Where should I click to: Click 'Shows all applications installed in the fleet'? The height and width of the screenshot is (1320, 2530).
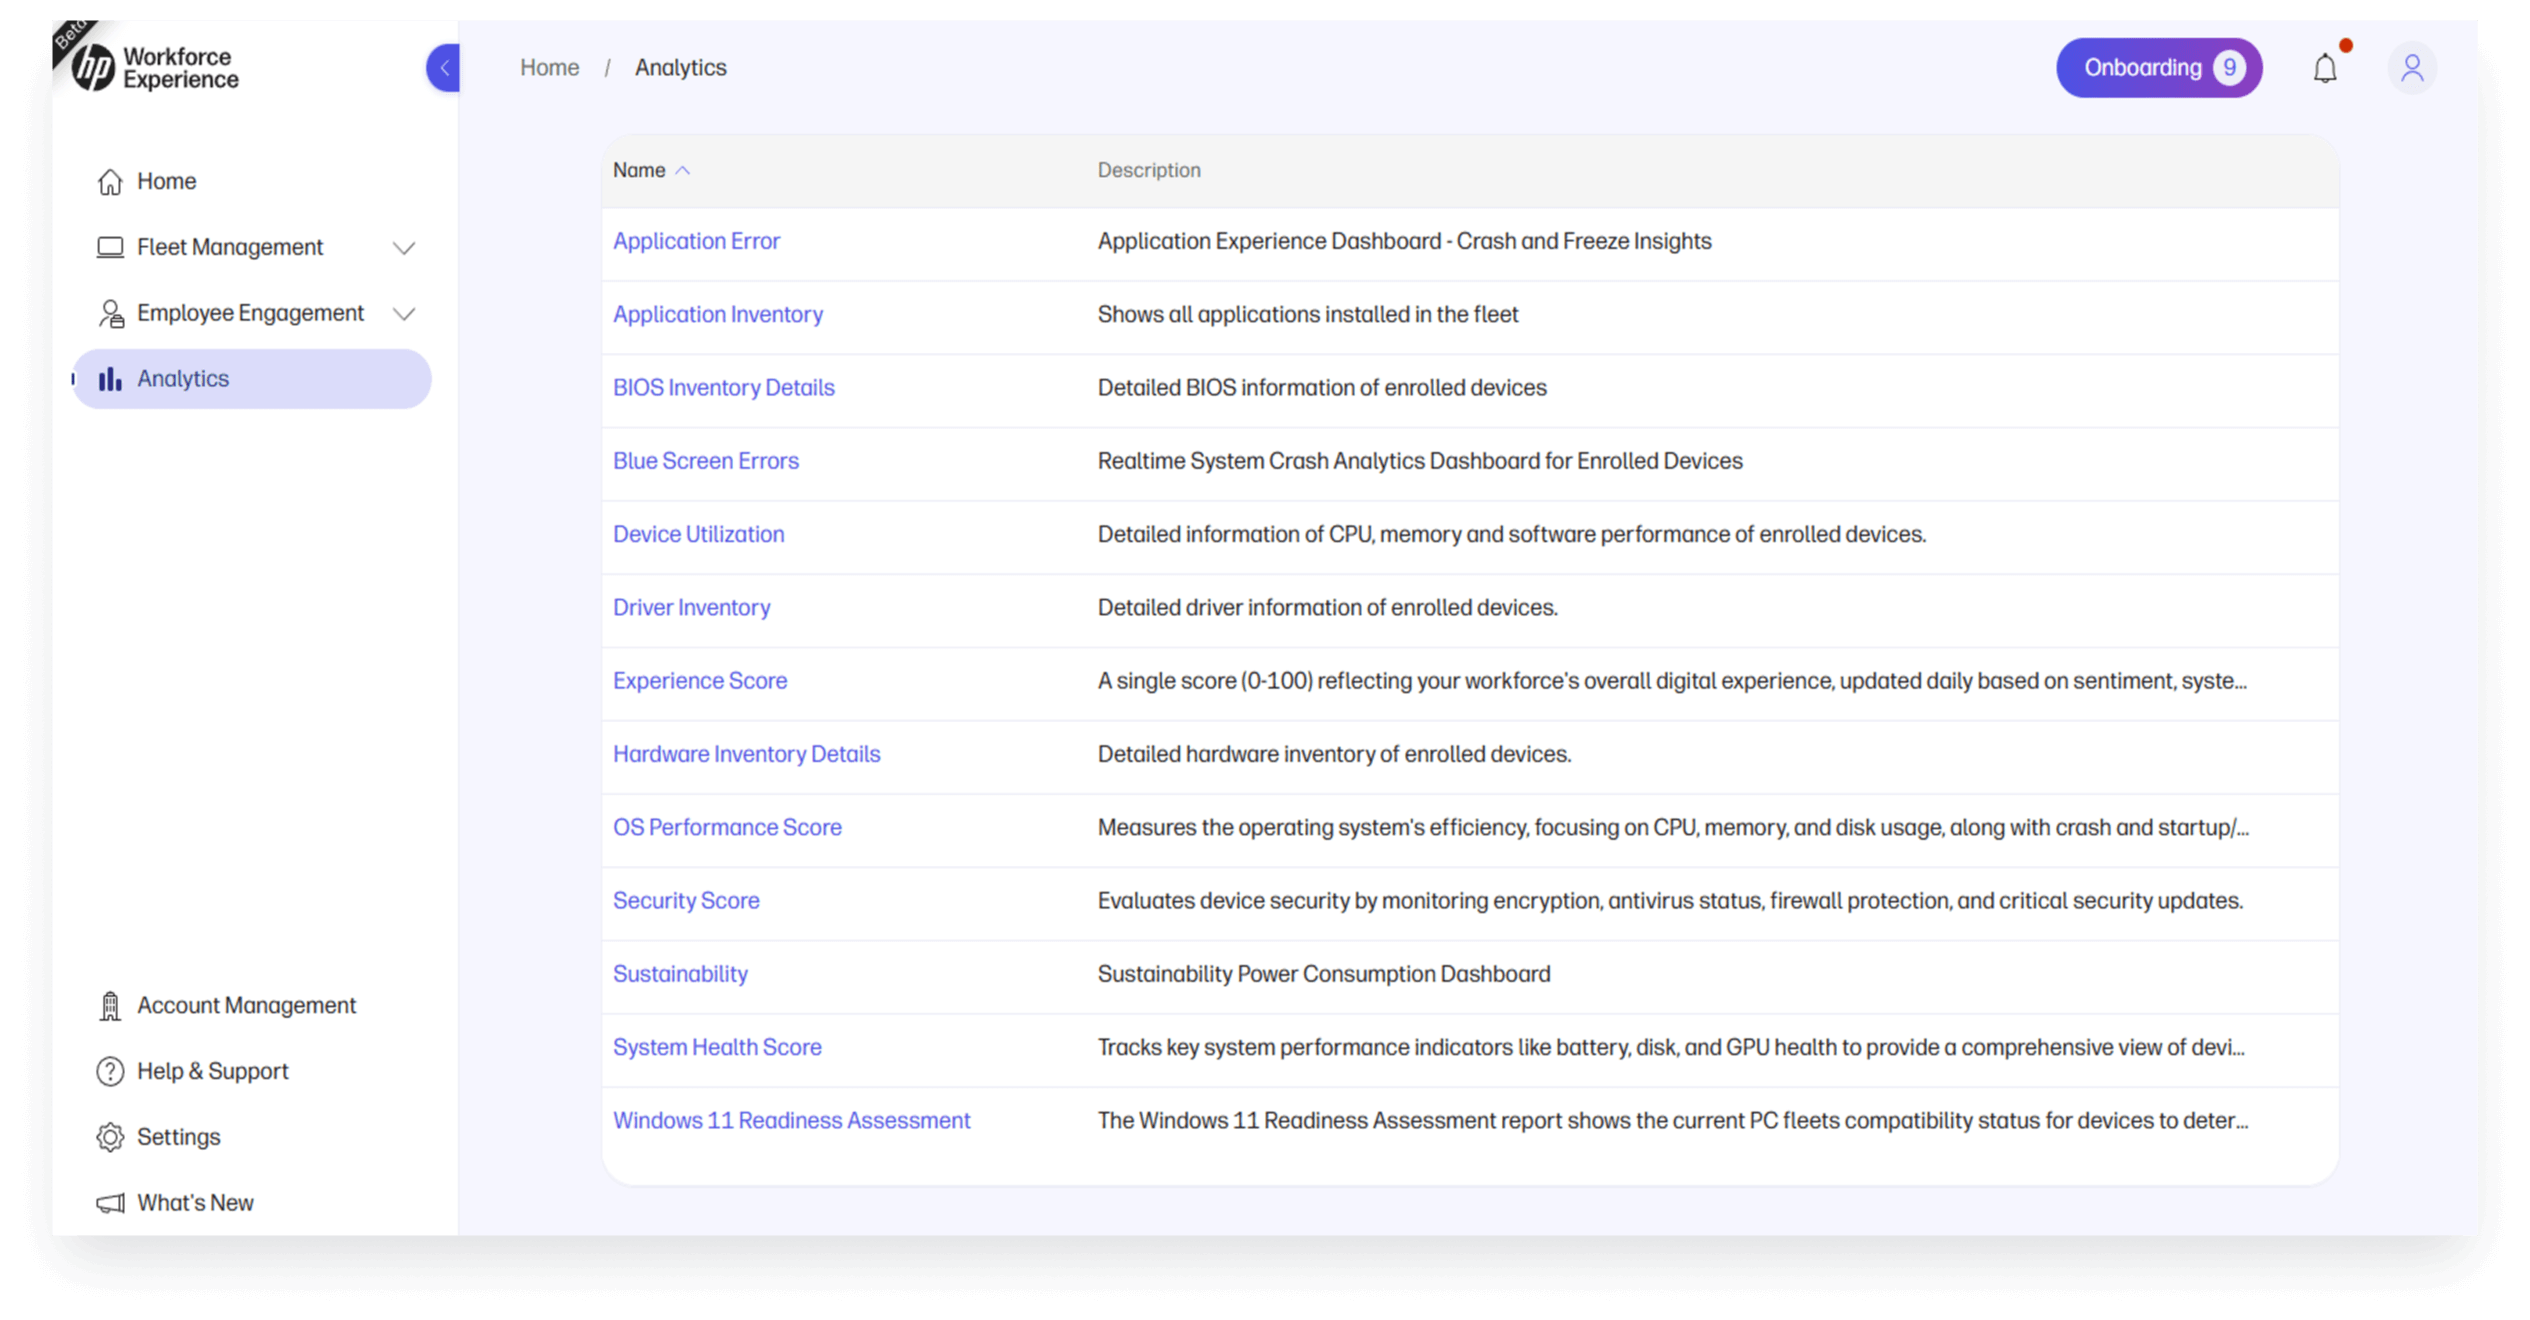click(1308, 314)
